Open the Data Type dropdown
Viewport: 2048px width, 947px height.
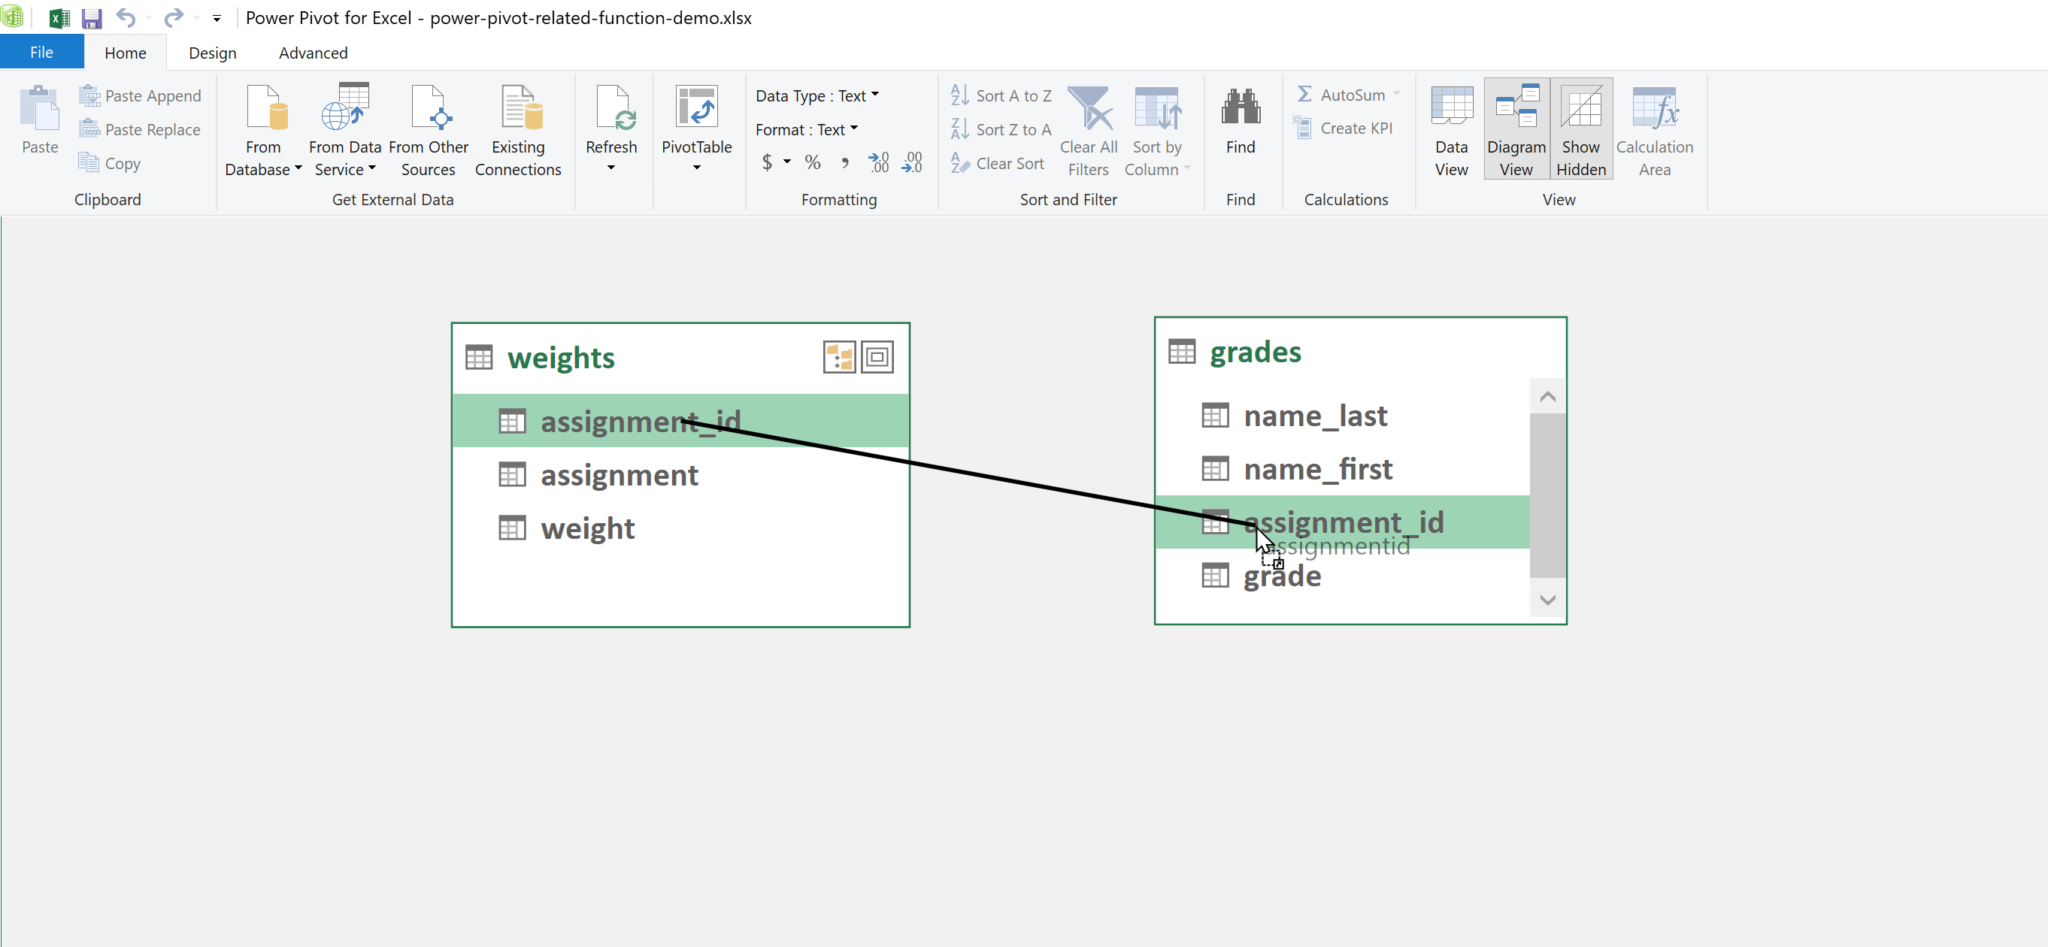(817, 96)
